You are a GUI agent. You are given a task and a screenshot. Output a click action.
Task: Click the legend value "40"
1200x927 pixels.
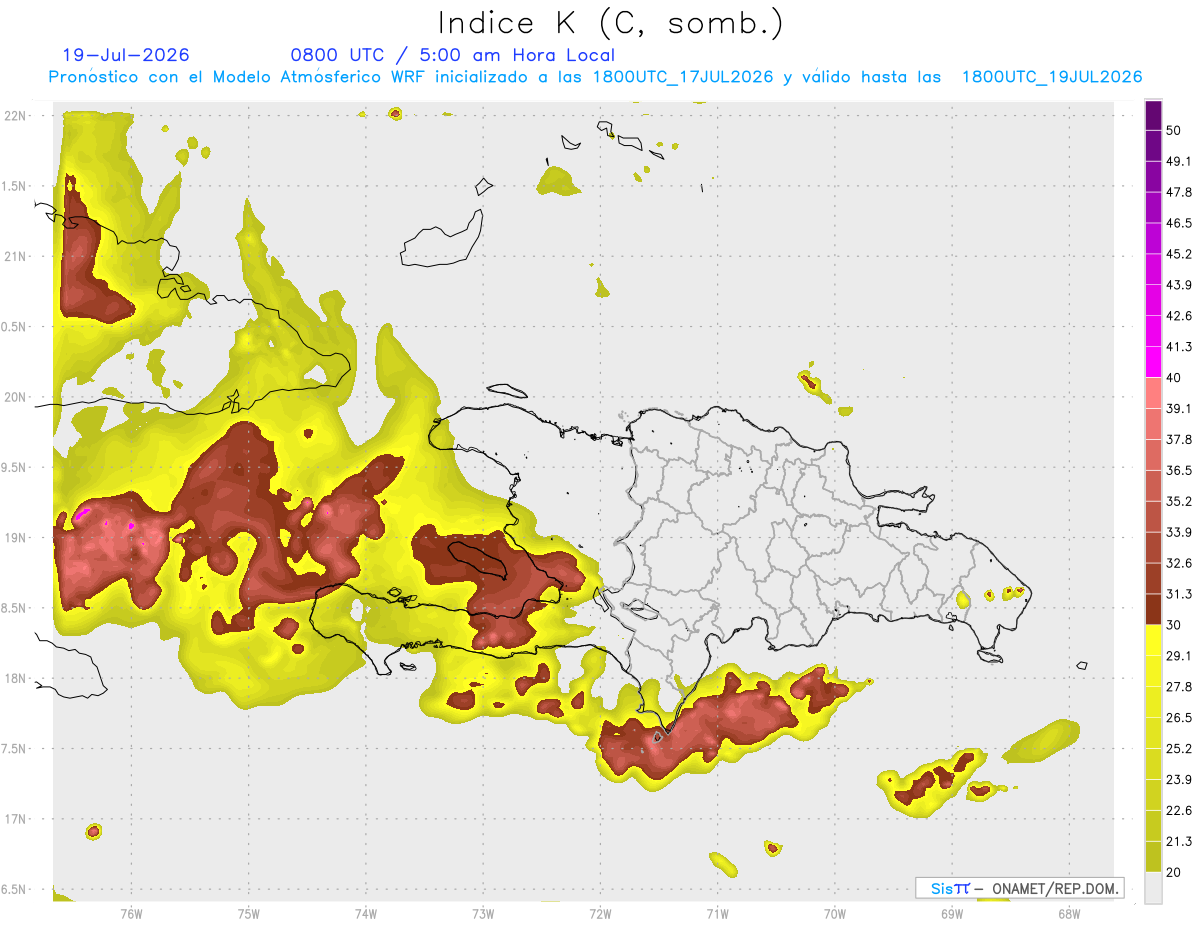1175,378
